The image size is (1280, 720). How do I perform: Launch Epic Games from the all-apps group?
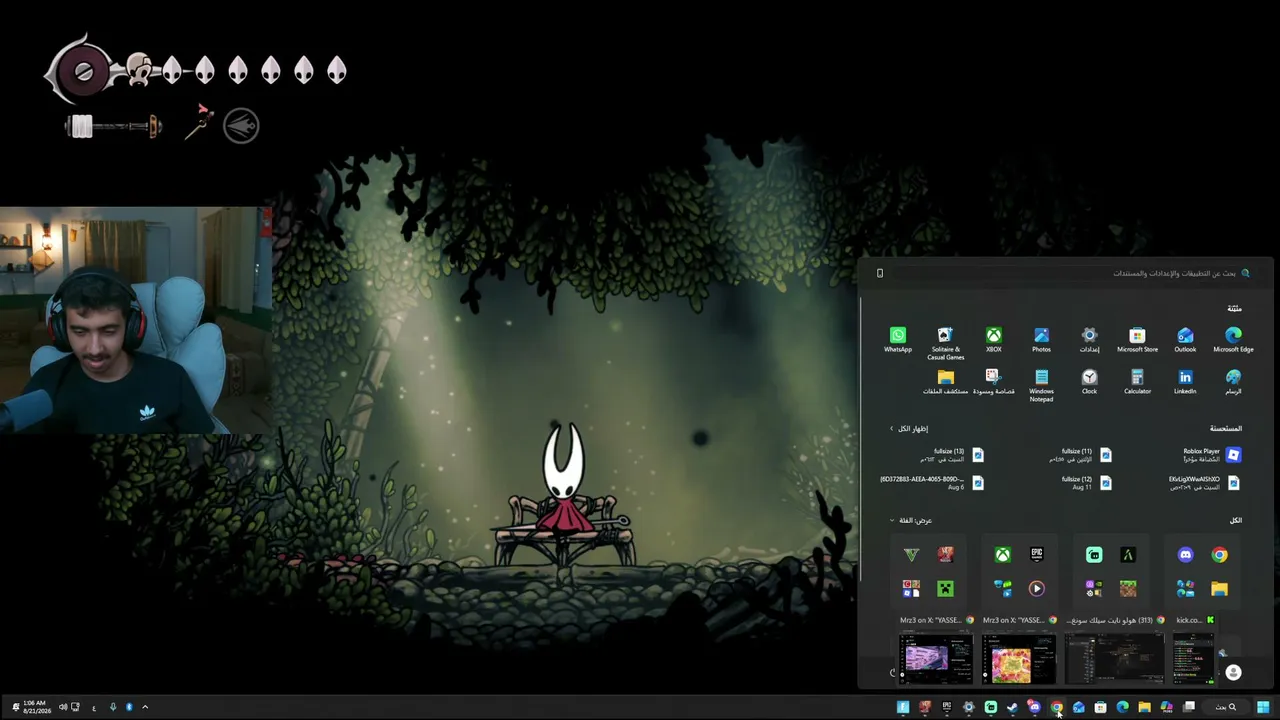click(x=1036, y=555)
